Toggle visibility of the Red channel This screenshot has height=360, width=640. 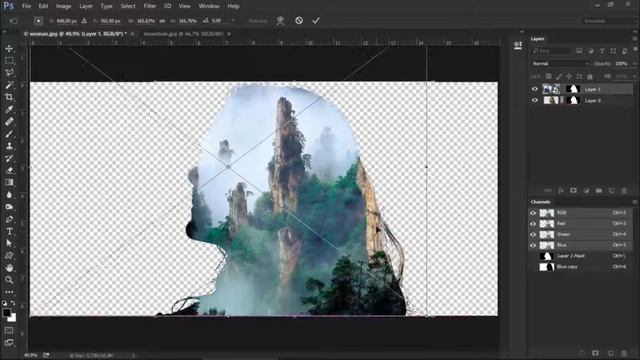click(533, 224)
